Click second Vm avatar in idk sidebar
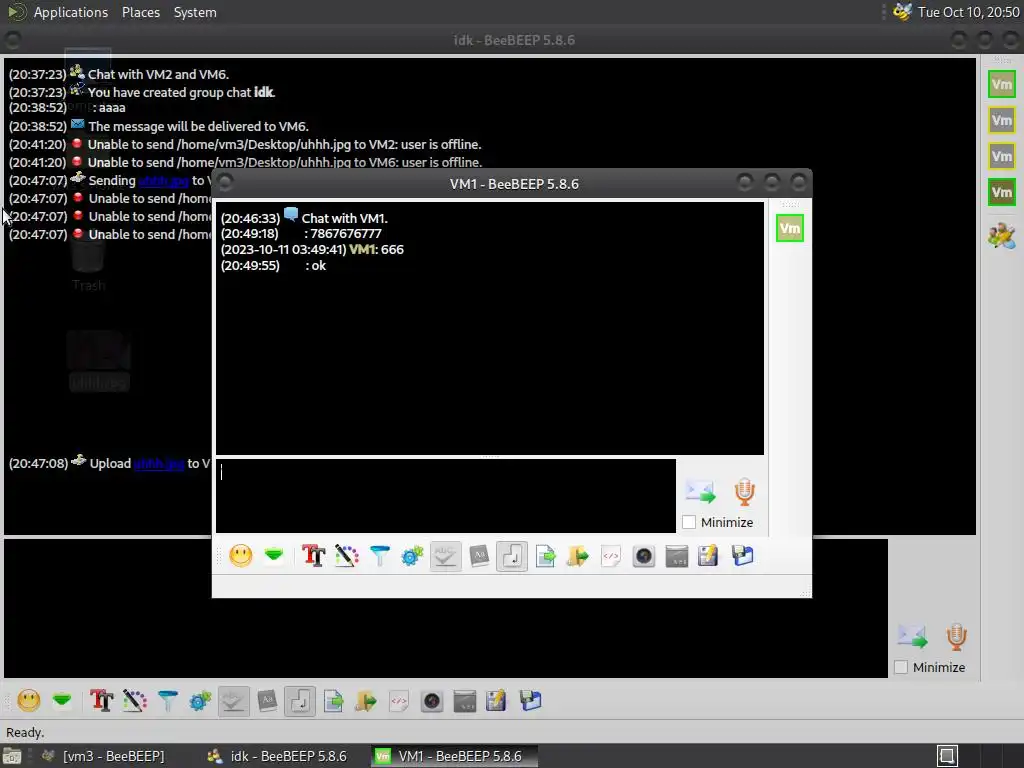The width and height of the screenshot is (1024, 768). click(x=1002, y=120)
